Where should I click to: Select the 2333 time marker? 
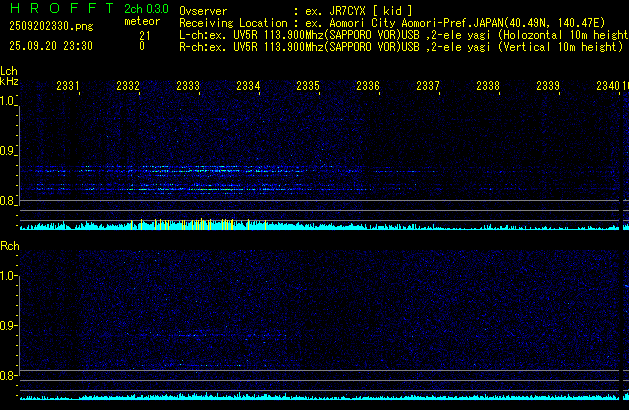pyautogui.click(x=188, y=87)
